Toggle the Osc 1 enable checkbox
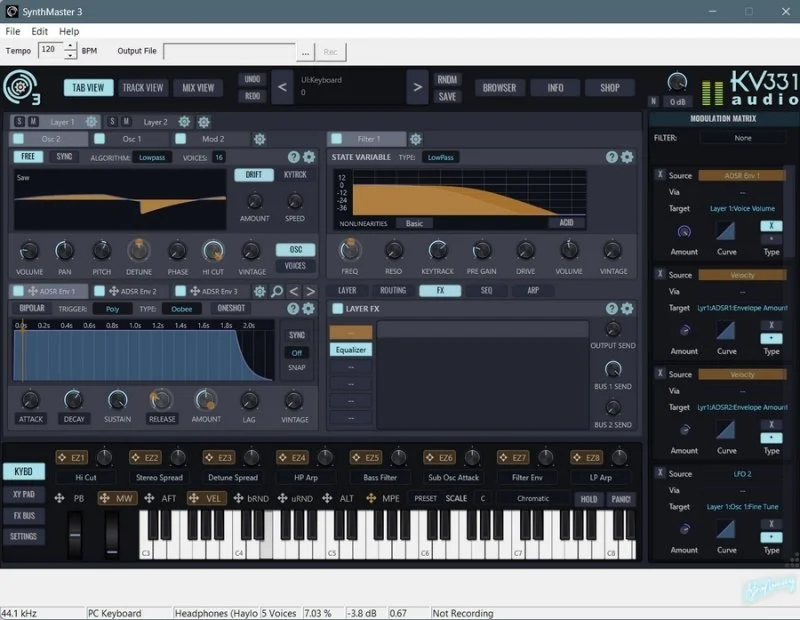 point(99,139)
